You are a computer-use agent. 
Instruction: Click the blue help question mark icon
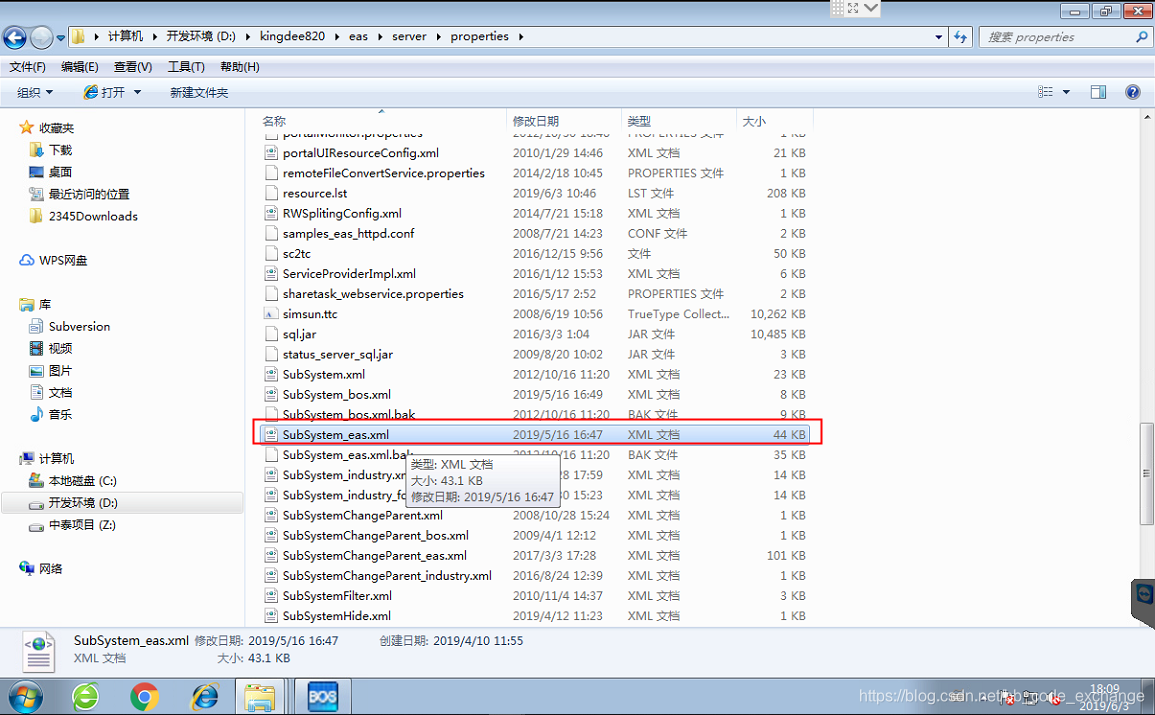point(1133,92)
